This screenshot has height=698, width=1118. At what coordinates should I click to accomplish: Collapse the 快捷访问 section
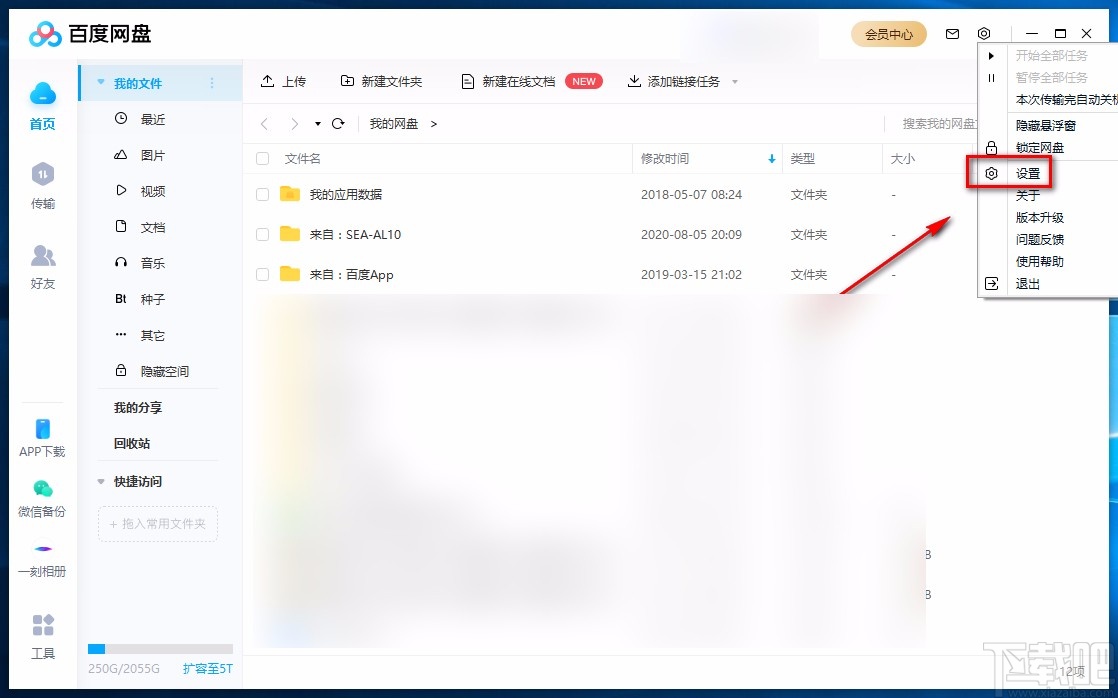coord(100,481)
